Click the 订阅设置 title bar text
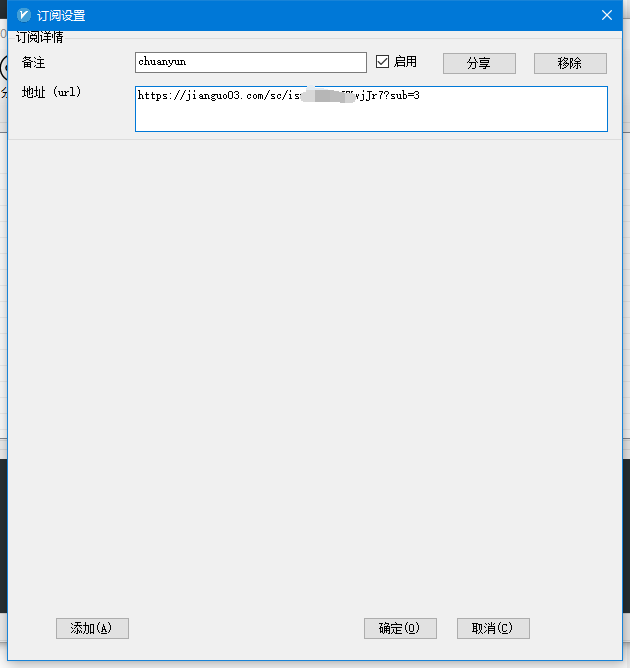The width and height of the screenshot is (630, 668). point(61,15)
